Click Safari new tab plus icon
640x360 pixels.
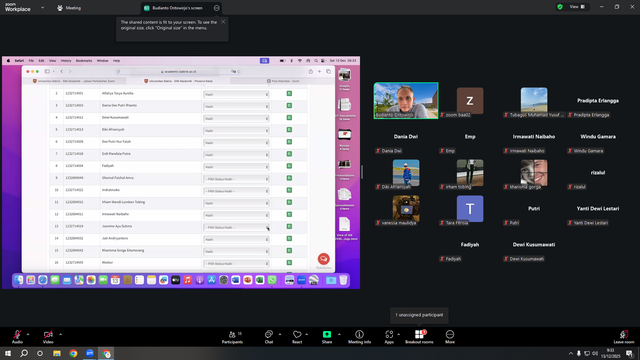320,71
